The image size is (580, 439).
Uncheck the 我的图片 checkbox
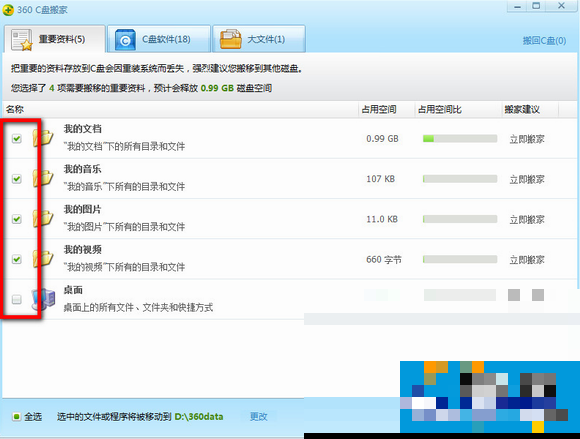(x=16, y=219)
